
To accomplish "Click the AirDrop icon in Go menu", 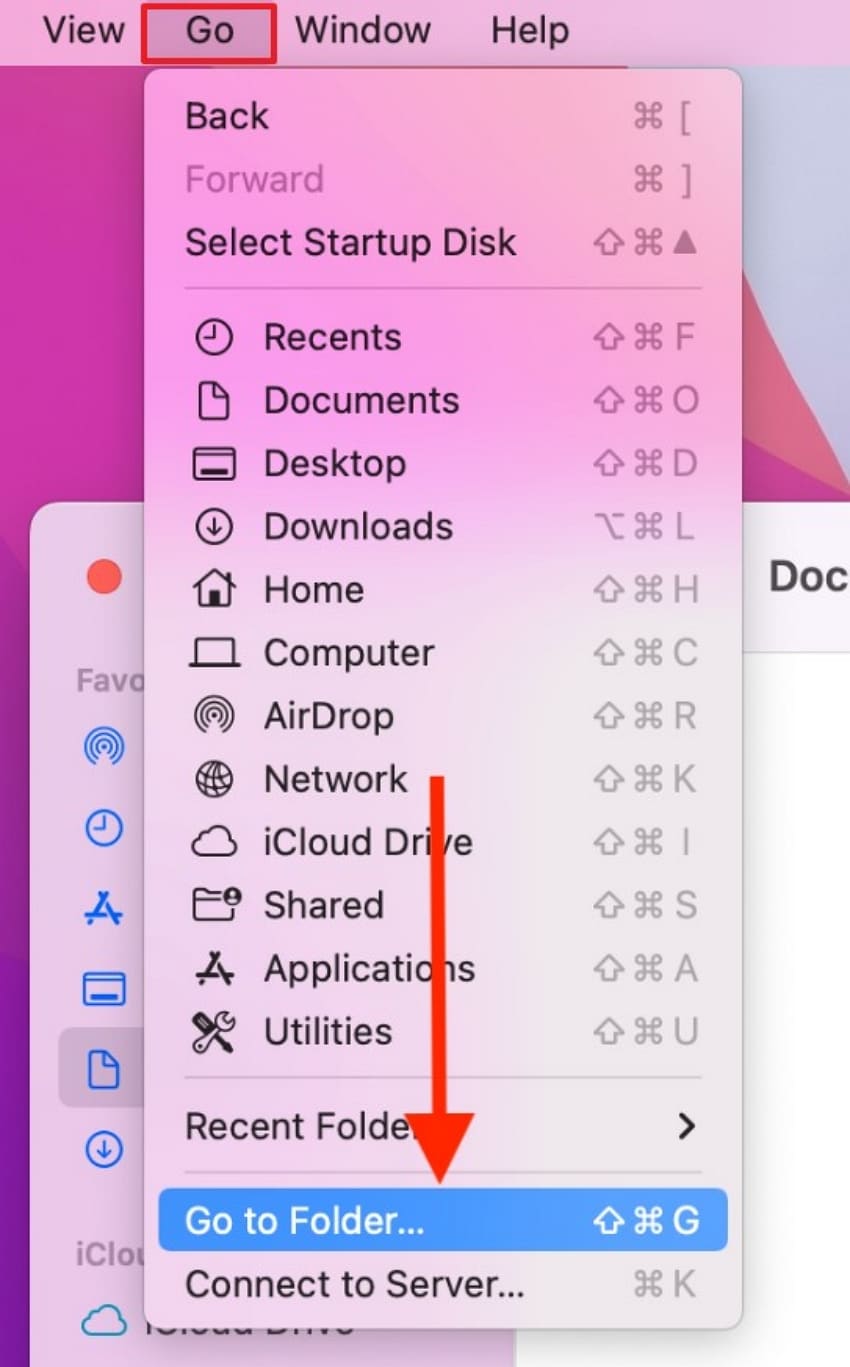I will (213, 716).
